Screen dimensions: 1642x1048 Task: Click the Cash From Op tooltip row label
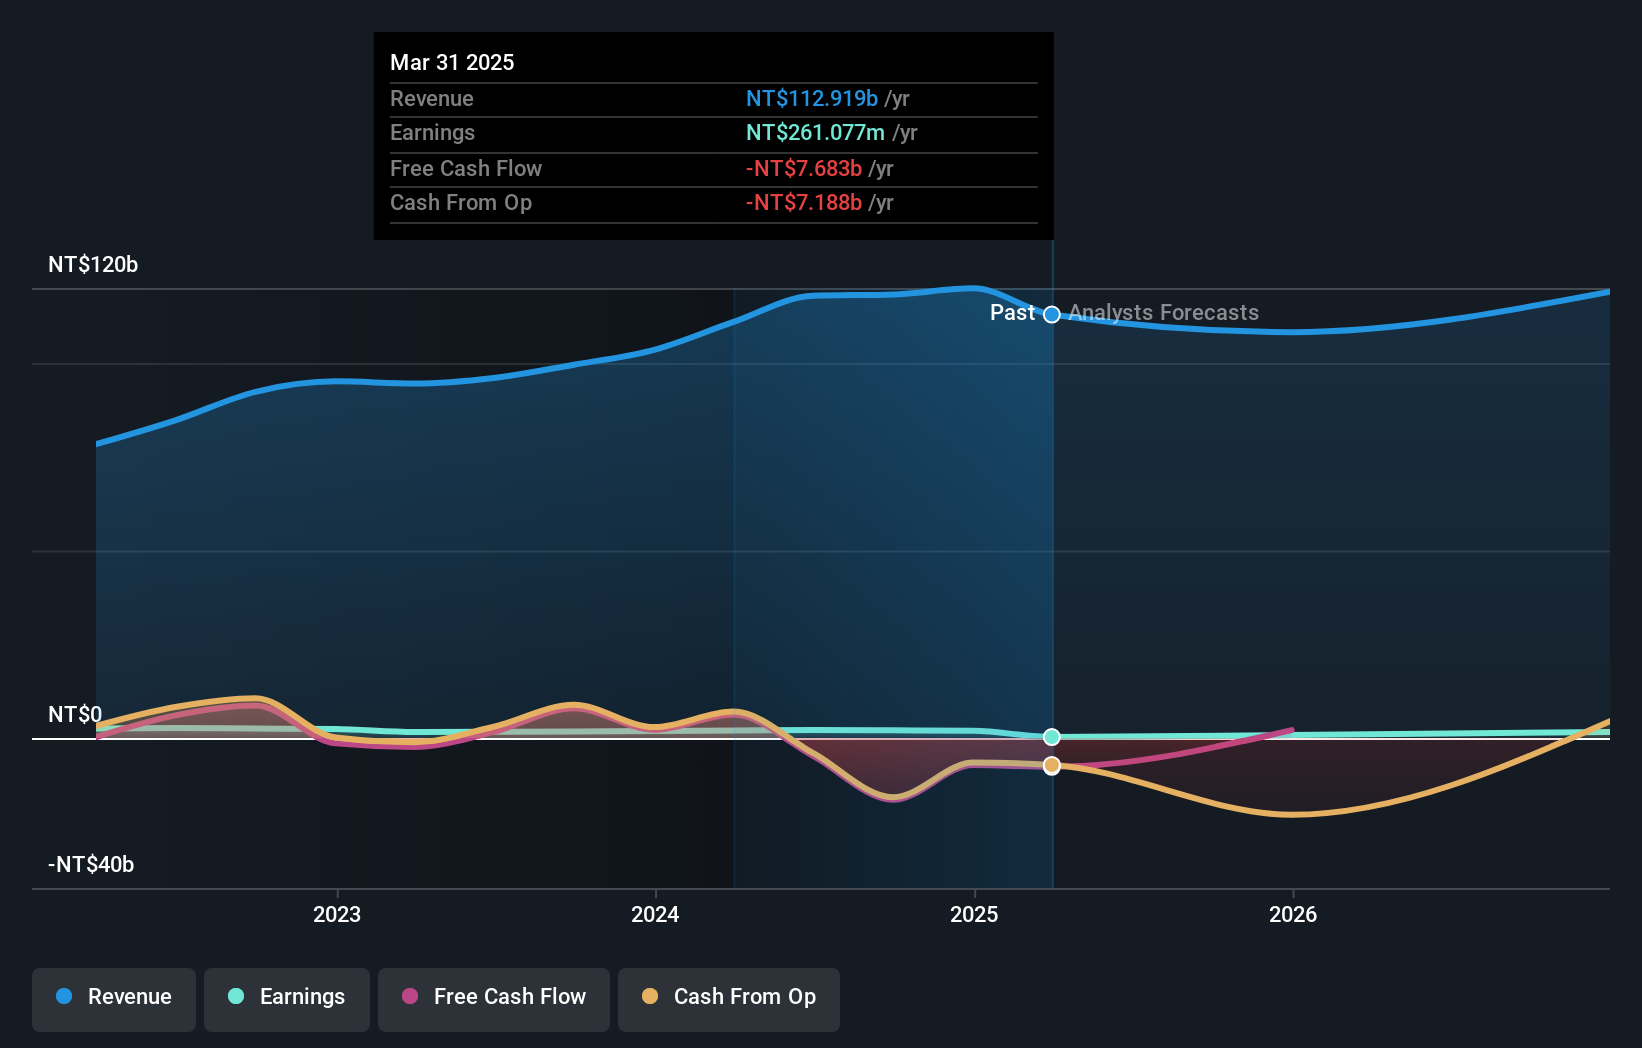coord(461,202)
